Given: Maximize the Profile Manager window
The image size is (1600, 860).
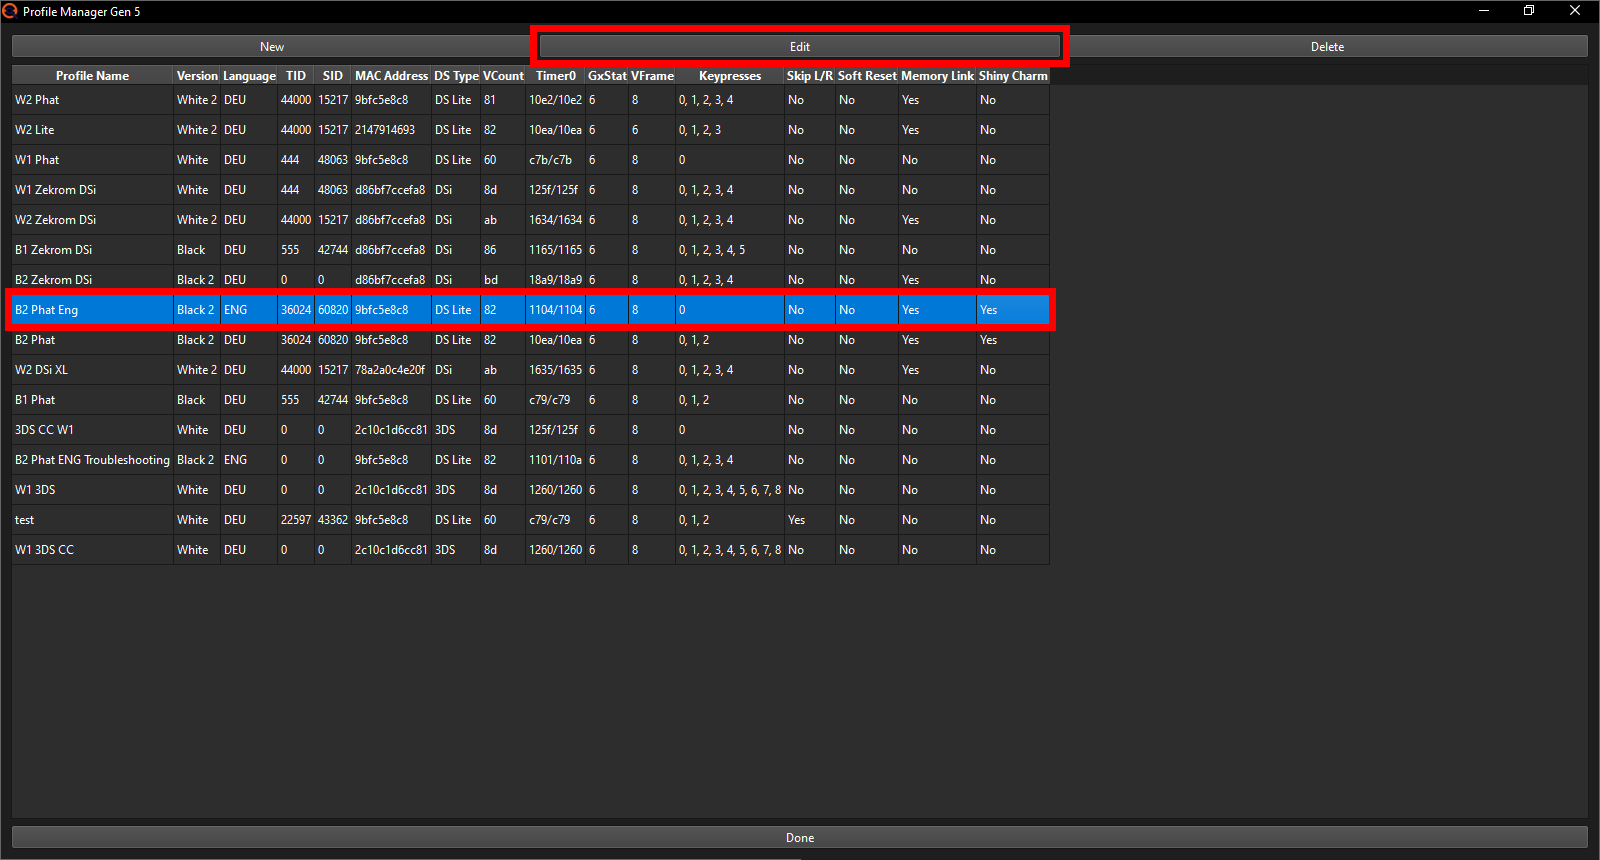Looking at the screenshot, I should [x=1528, y=11].
